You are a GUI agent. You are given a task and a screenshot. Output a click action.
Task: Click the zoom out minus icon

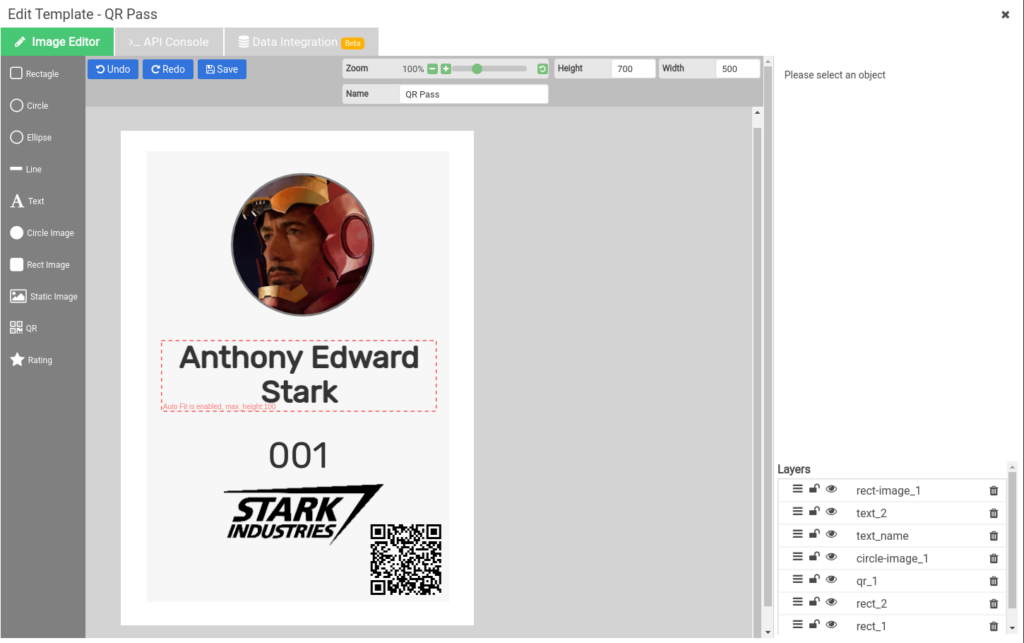(432, 69)
